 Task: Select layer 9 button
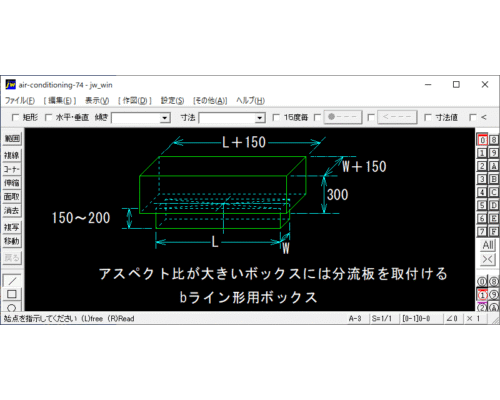coord(494,153)
